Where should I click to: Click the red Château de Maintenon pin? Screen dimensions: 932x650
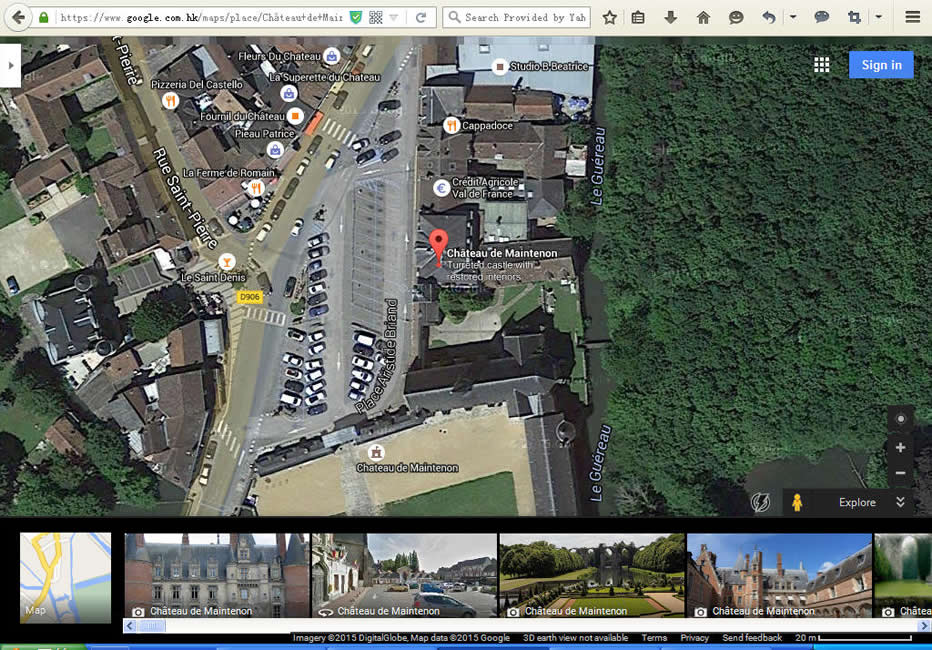(439, 247)
